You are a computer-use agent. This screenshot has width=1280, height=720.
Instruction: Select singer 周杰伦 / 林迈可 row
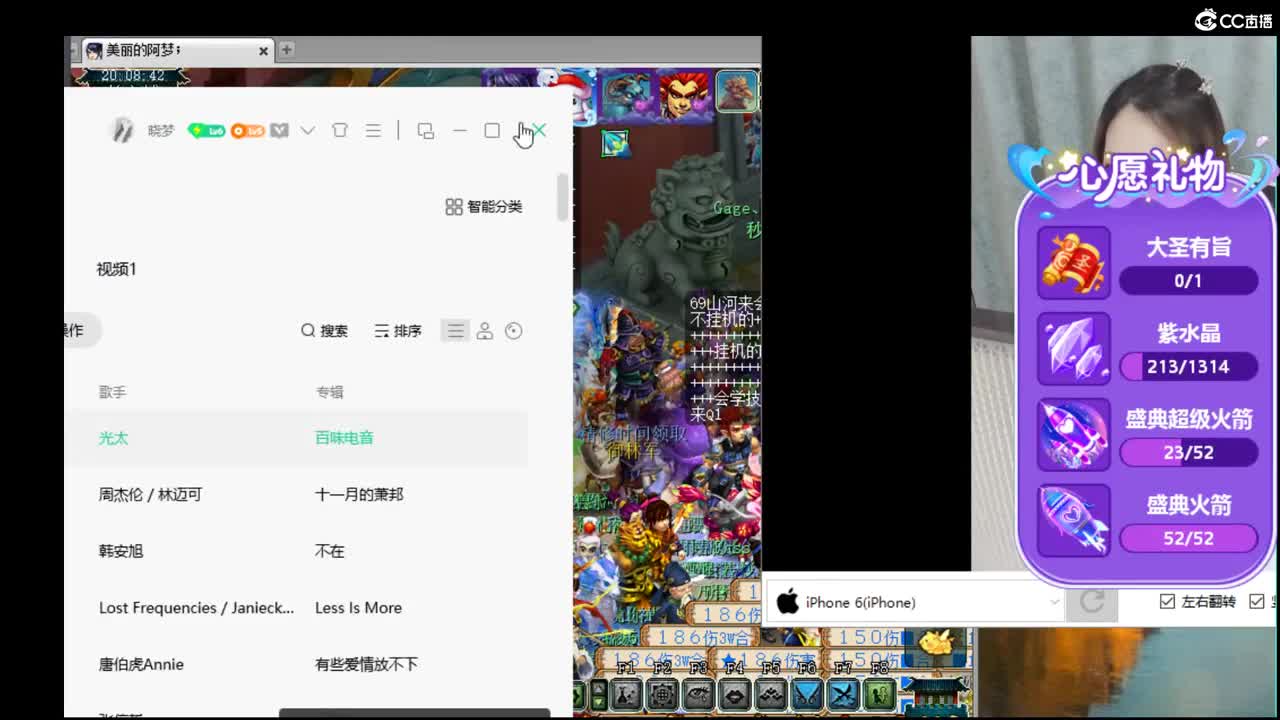click(150, 494)
